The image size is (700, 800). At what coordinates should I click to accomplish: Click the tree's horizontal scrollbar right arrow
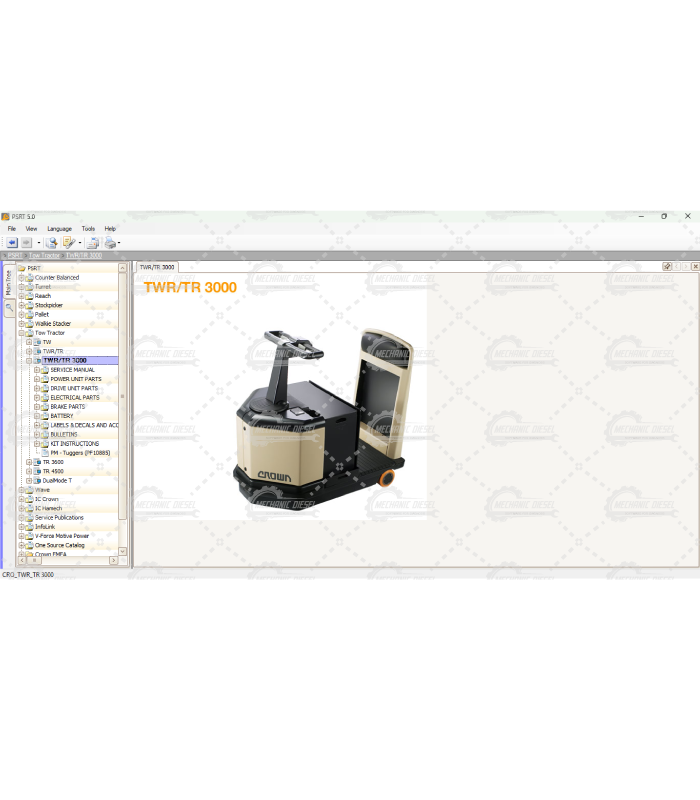pos(113,560)
